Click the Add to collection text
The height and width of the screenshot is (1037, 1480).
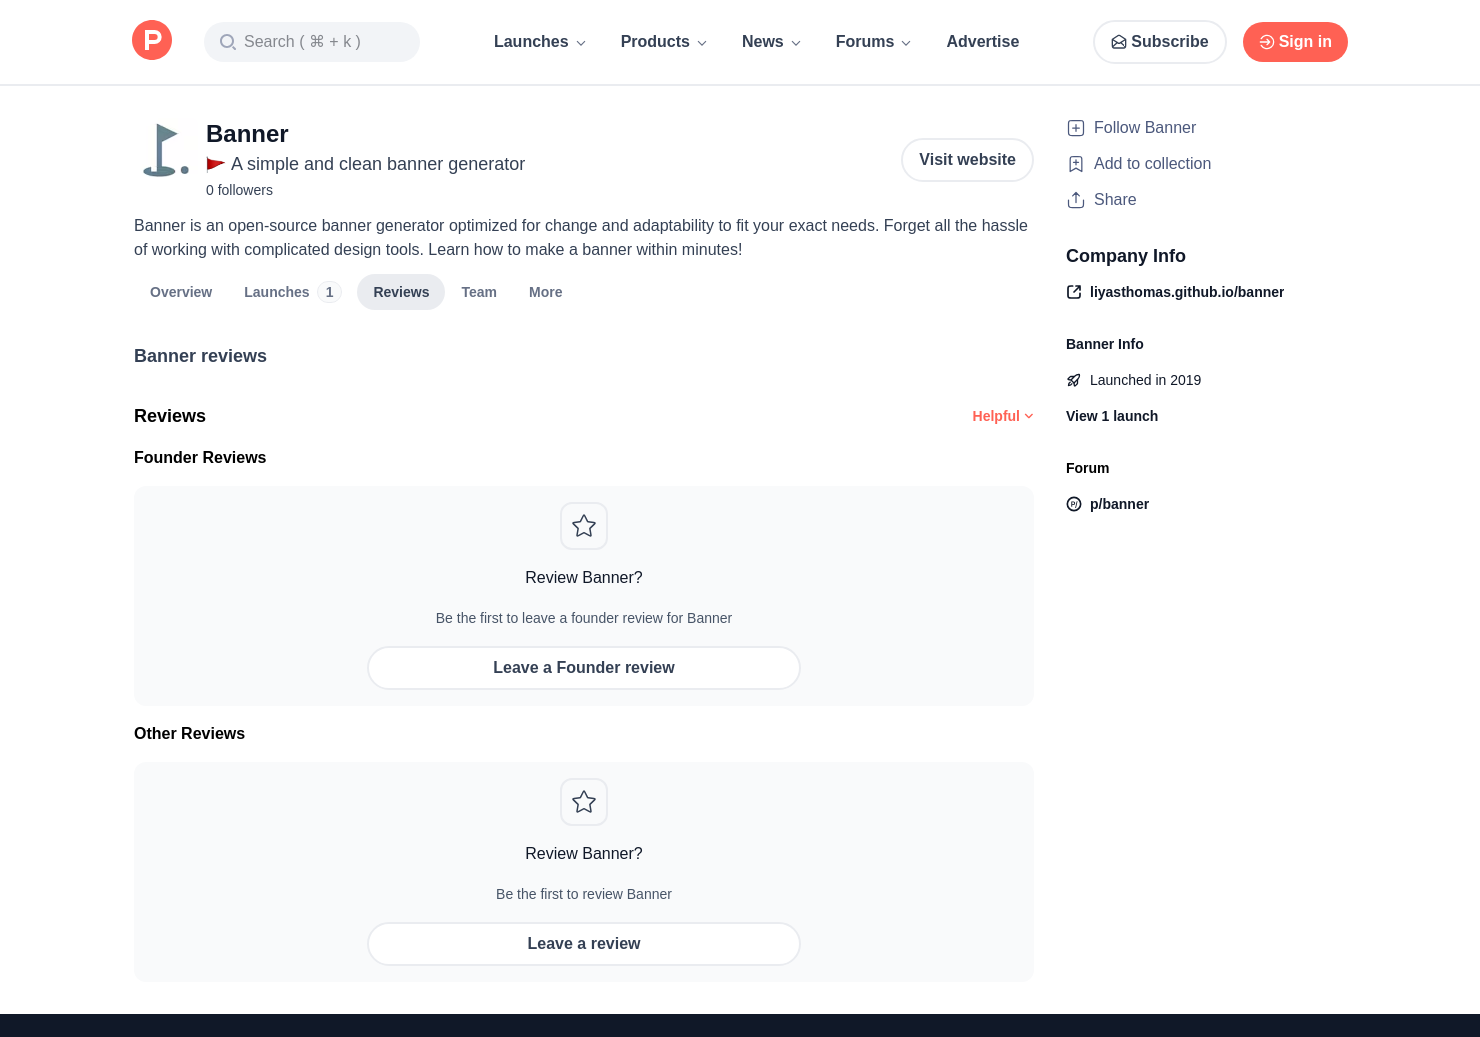point(1152,164)
